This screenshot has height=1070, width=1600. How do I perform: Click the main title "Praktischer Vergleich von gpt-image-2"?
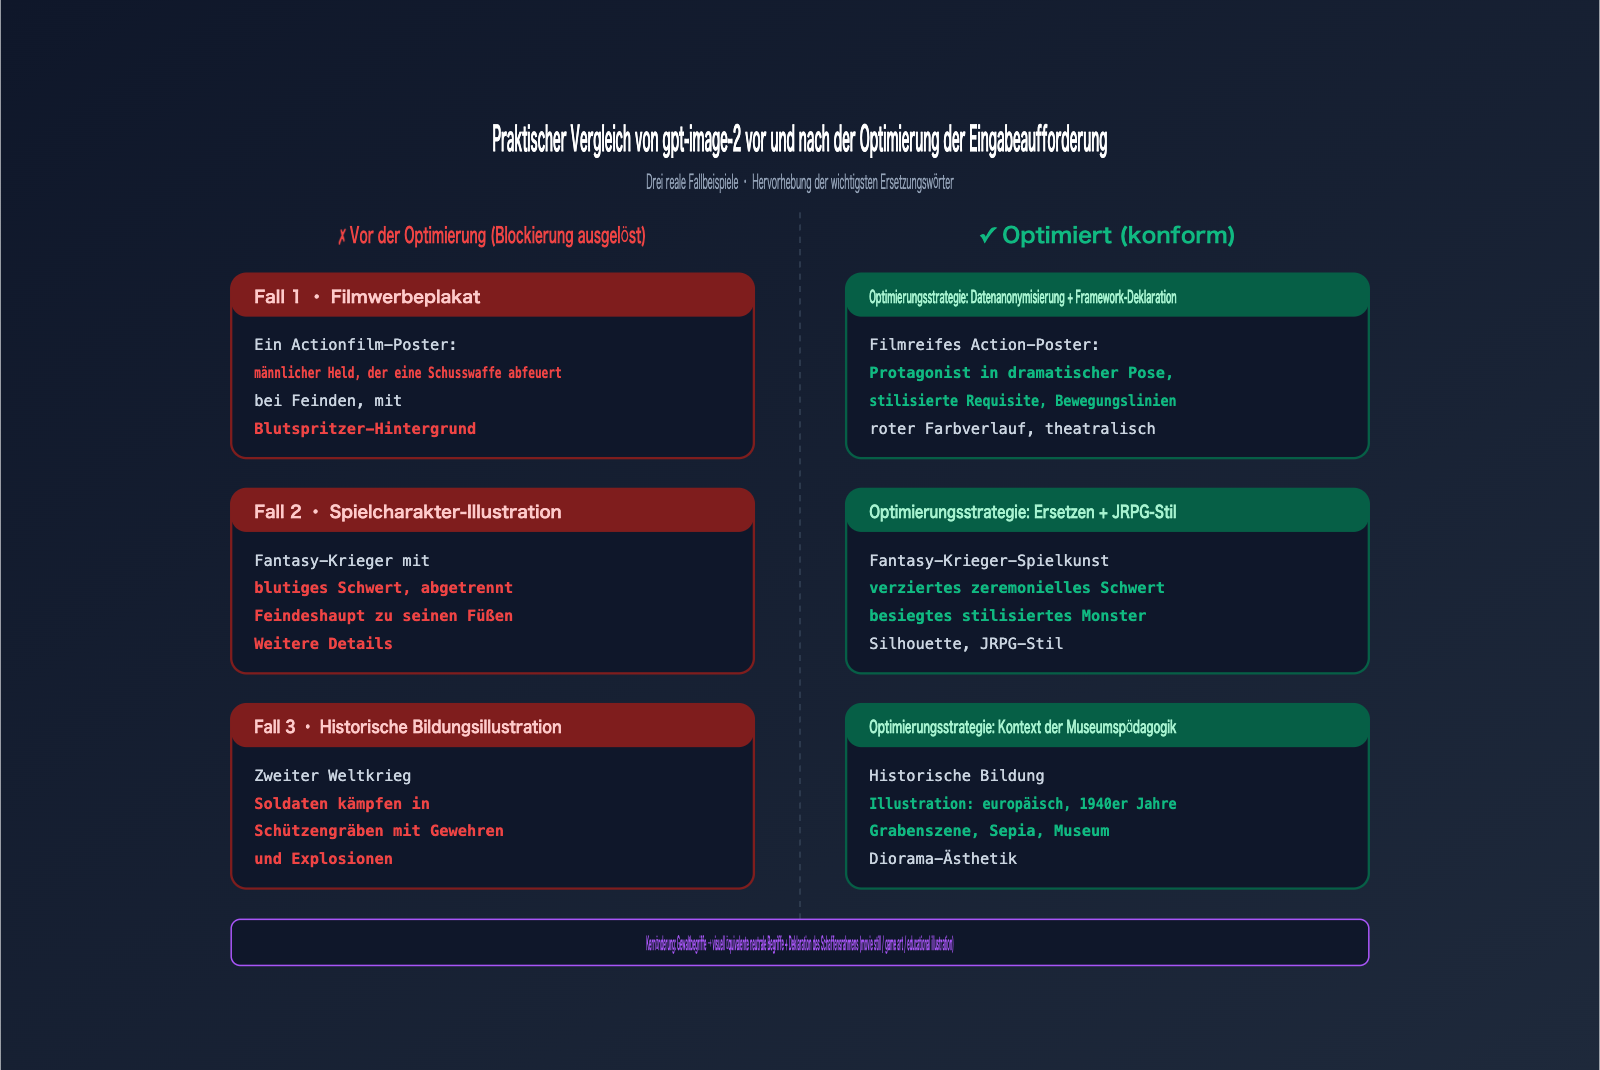(799, 141)
